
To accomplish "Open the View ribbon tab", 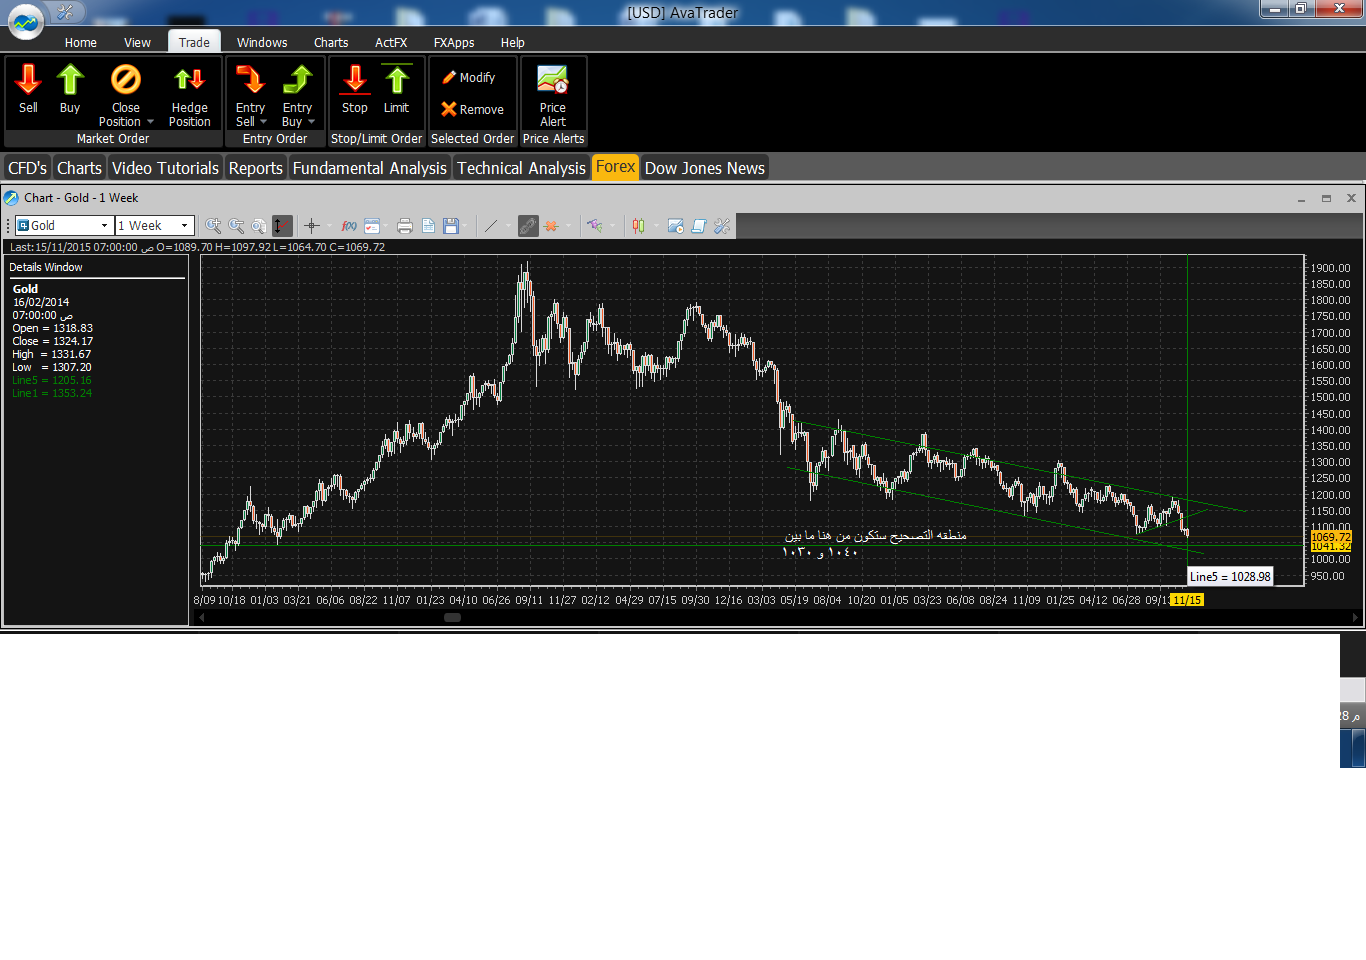I will tap(137, 43).
